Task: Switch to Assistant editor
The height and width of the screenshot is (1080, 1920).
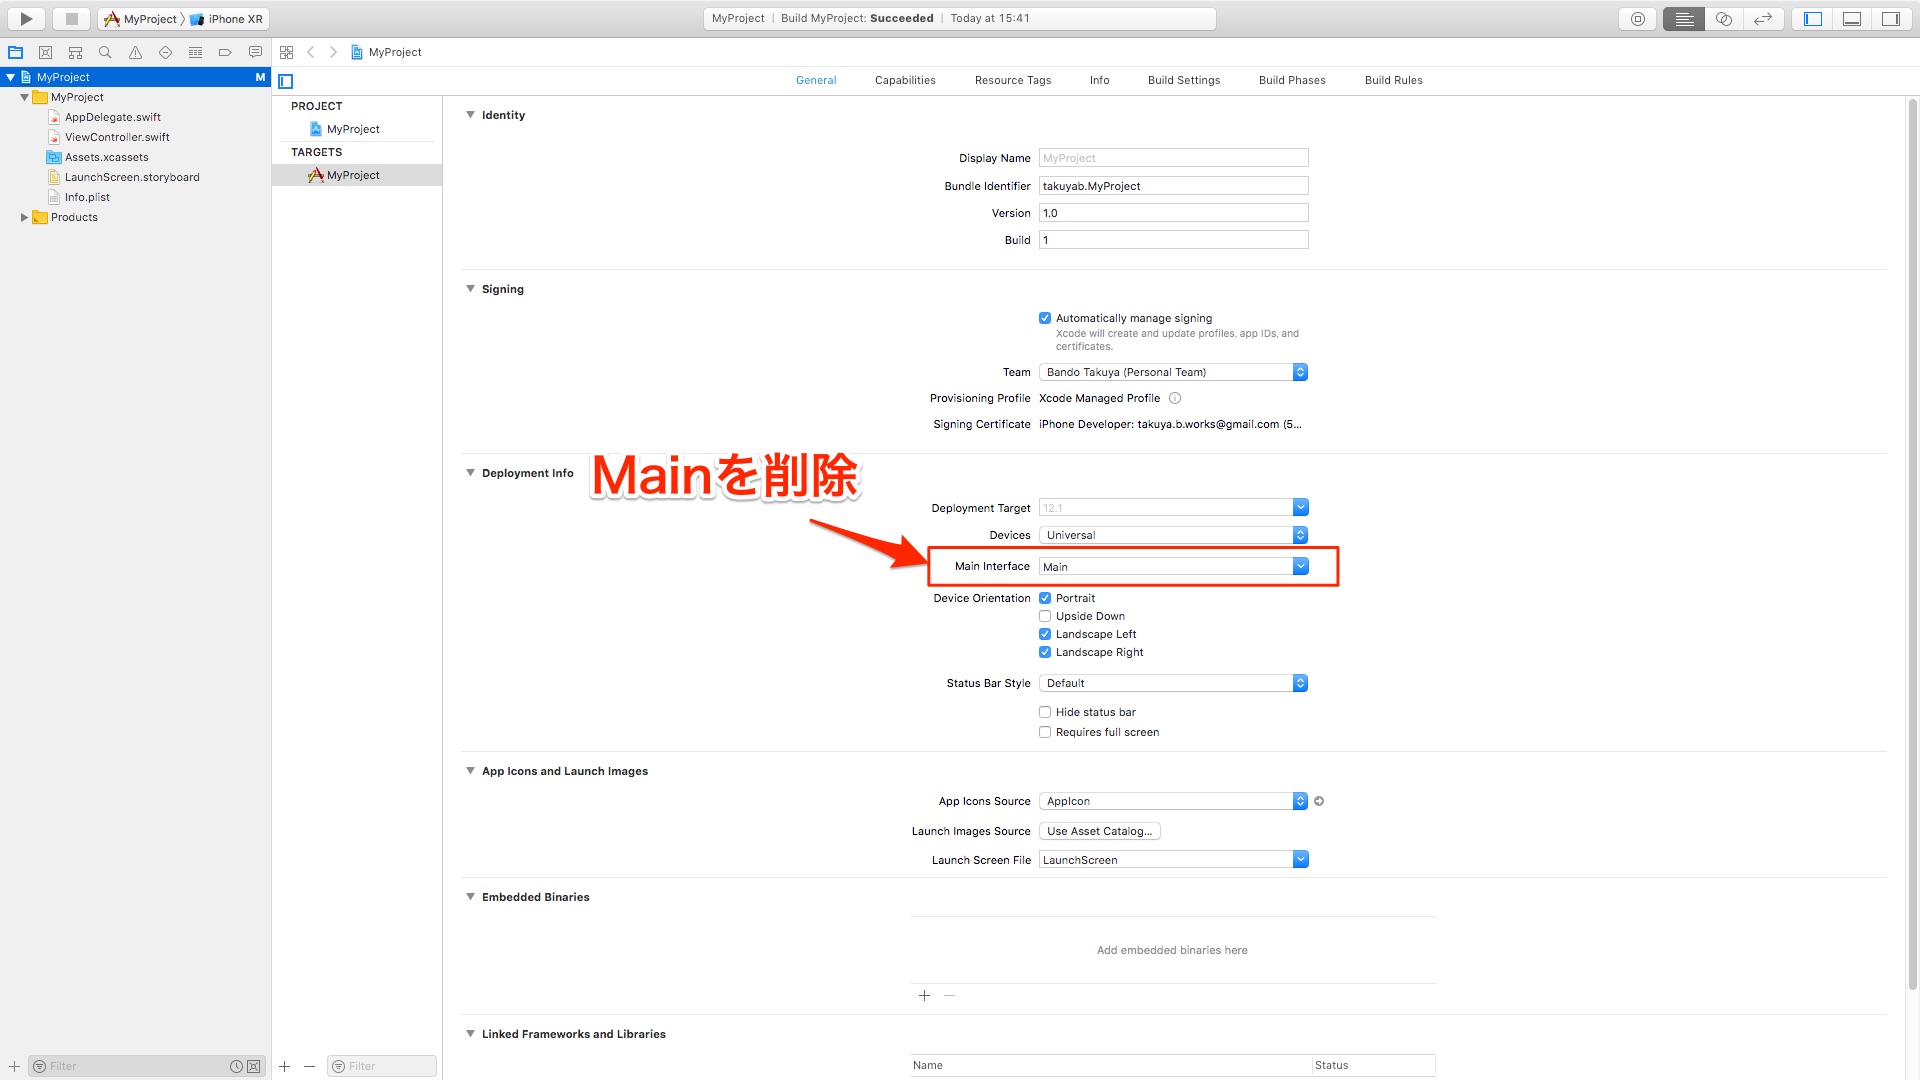Action: point(1724,19)
